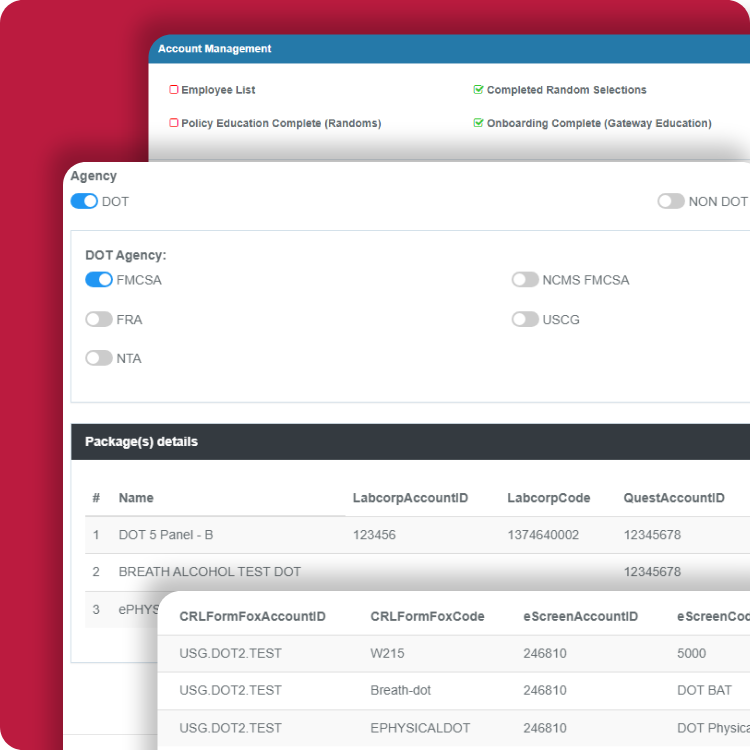Click the LabcorpAccountID column header
Screen dimensions: 750x750
point(410,498)
